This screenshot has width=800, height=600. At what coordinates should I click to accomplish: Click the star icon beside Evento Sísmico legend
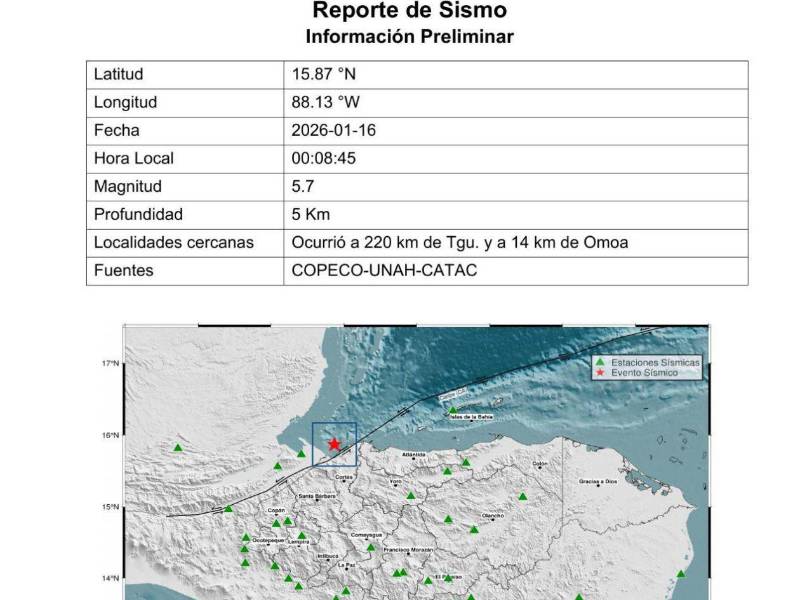pos(599,372)
